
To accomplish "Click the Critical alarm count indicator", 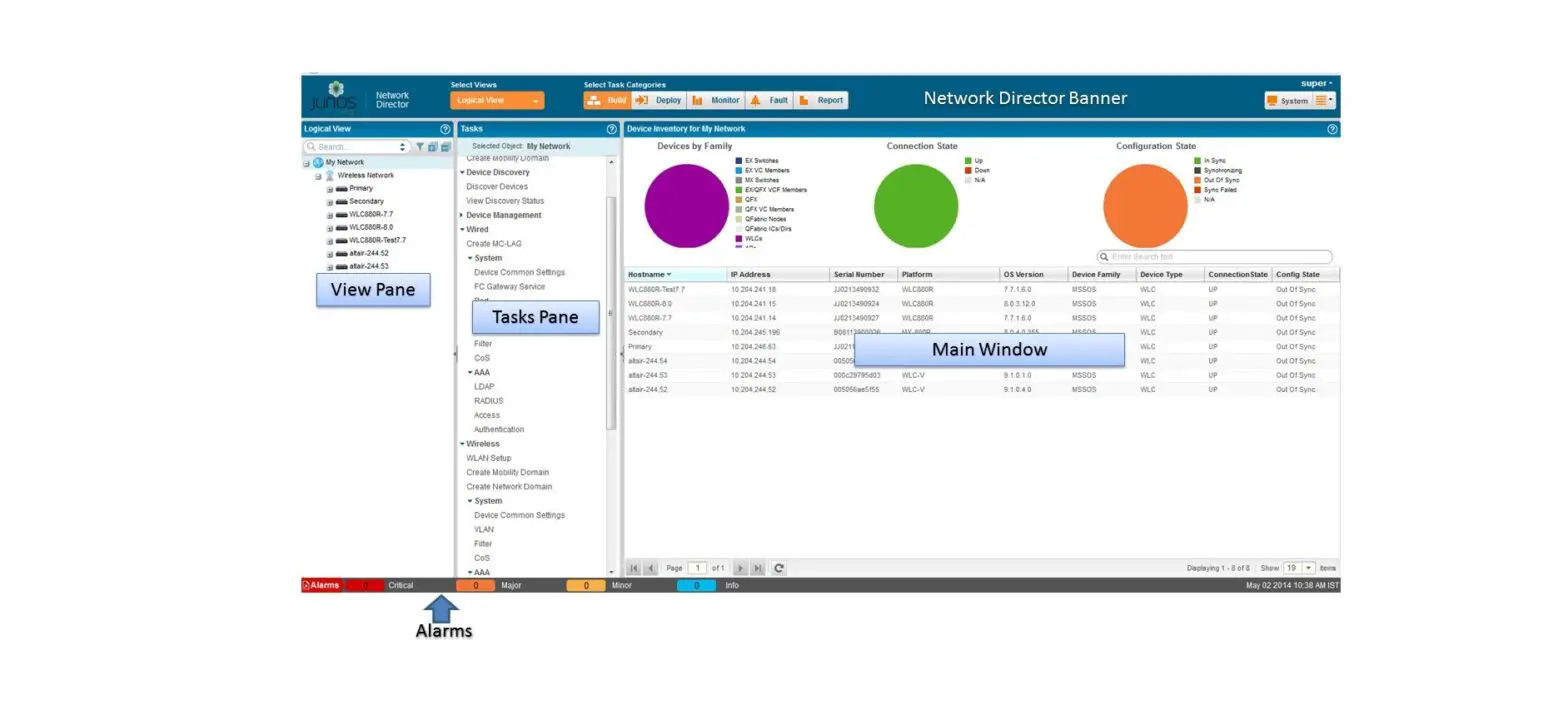I will click(x=365, y=585).
